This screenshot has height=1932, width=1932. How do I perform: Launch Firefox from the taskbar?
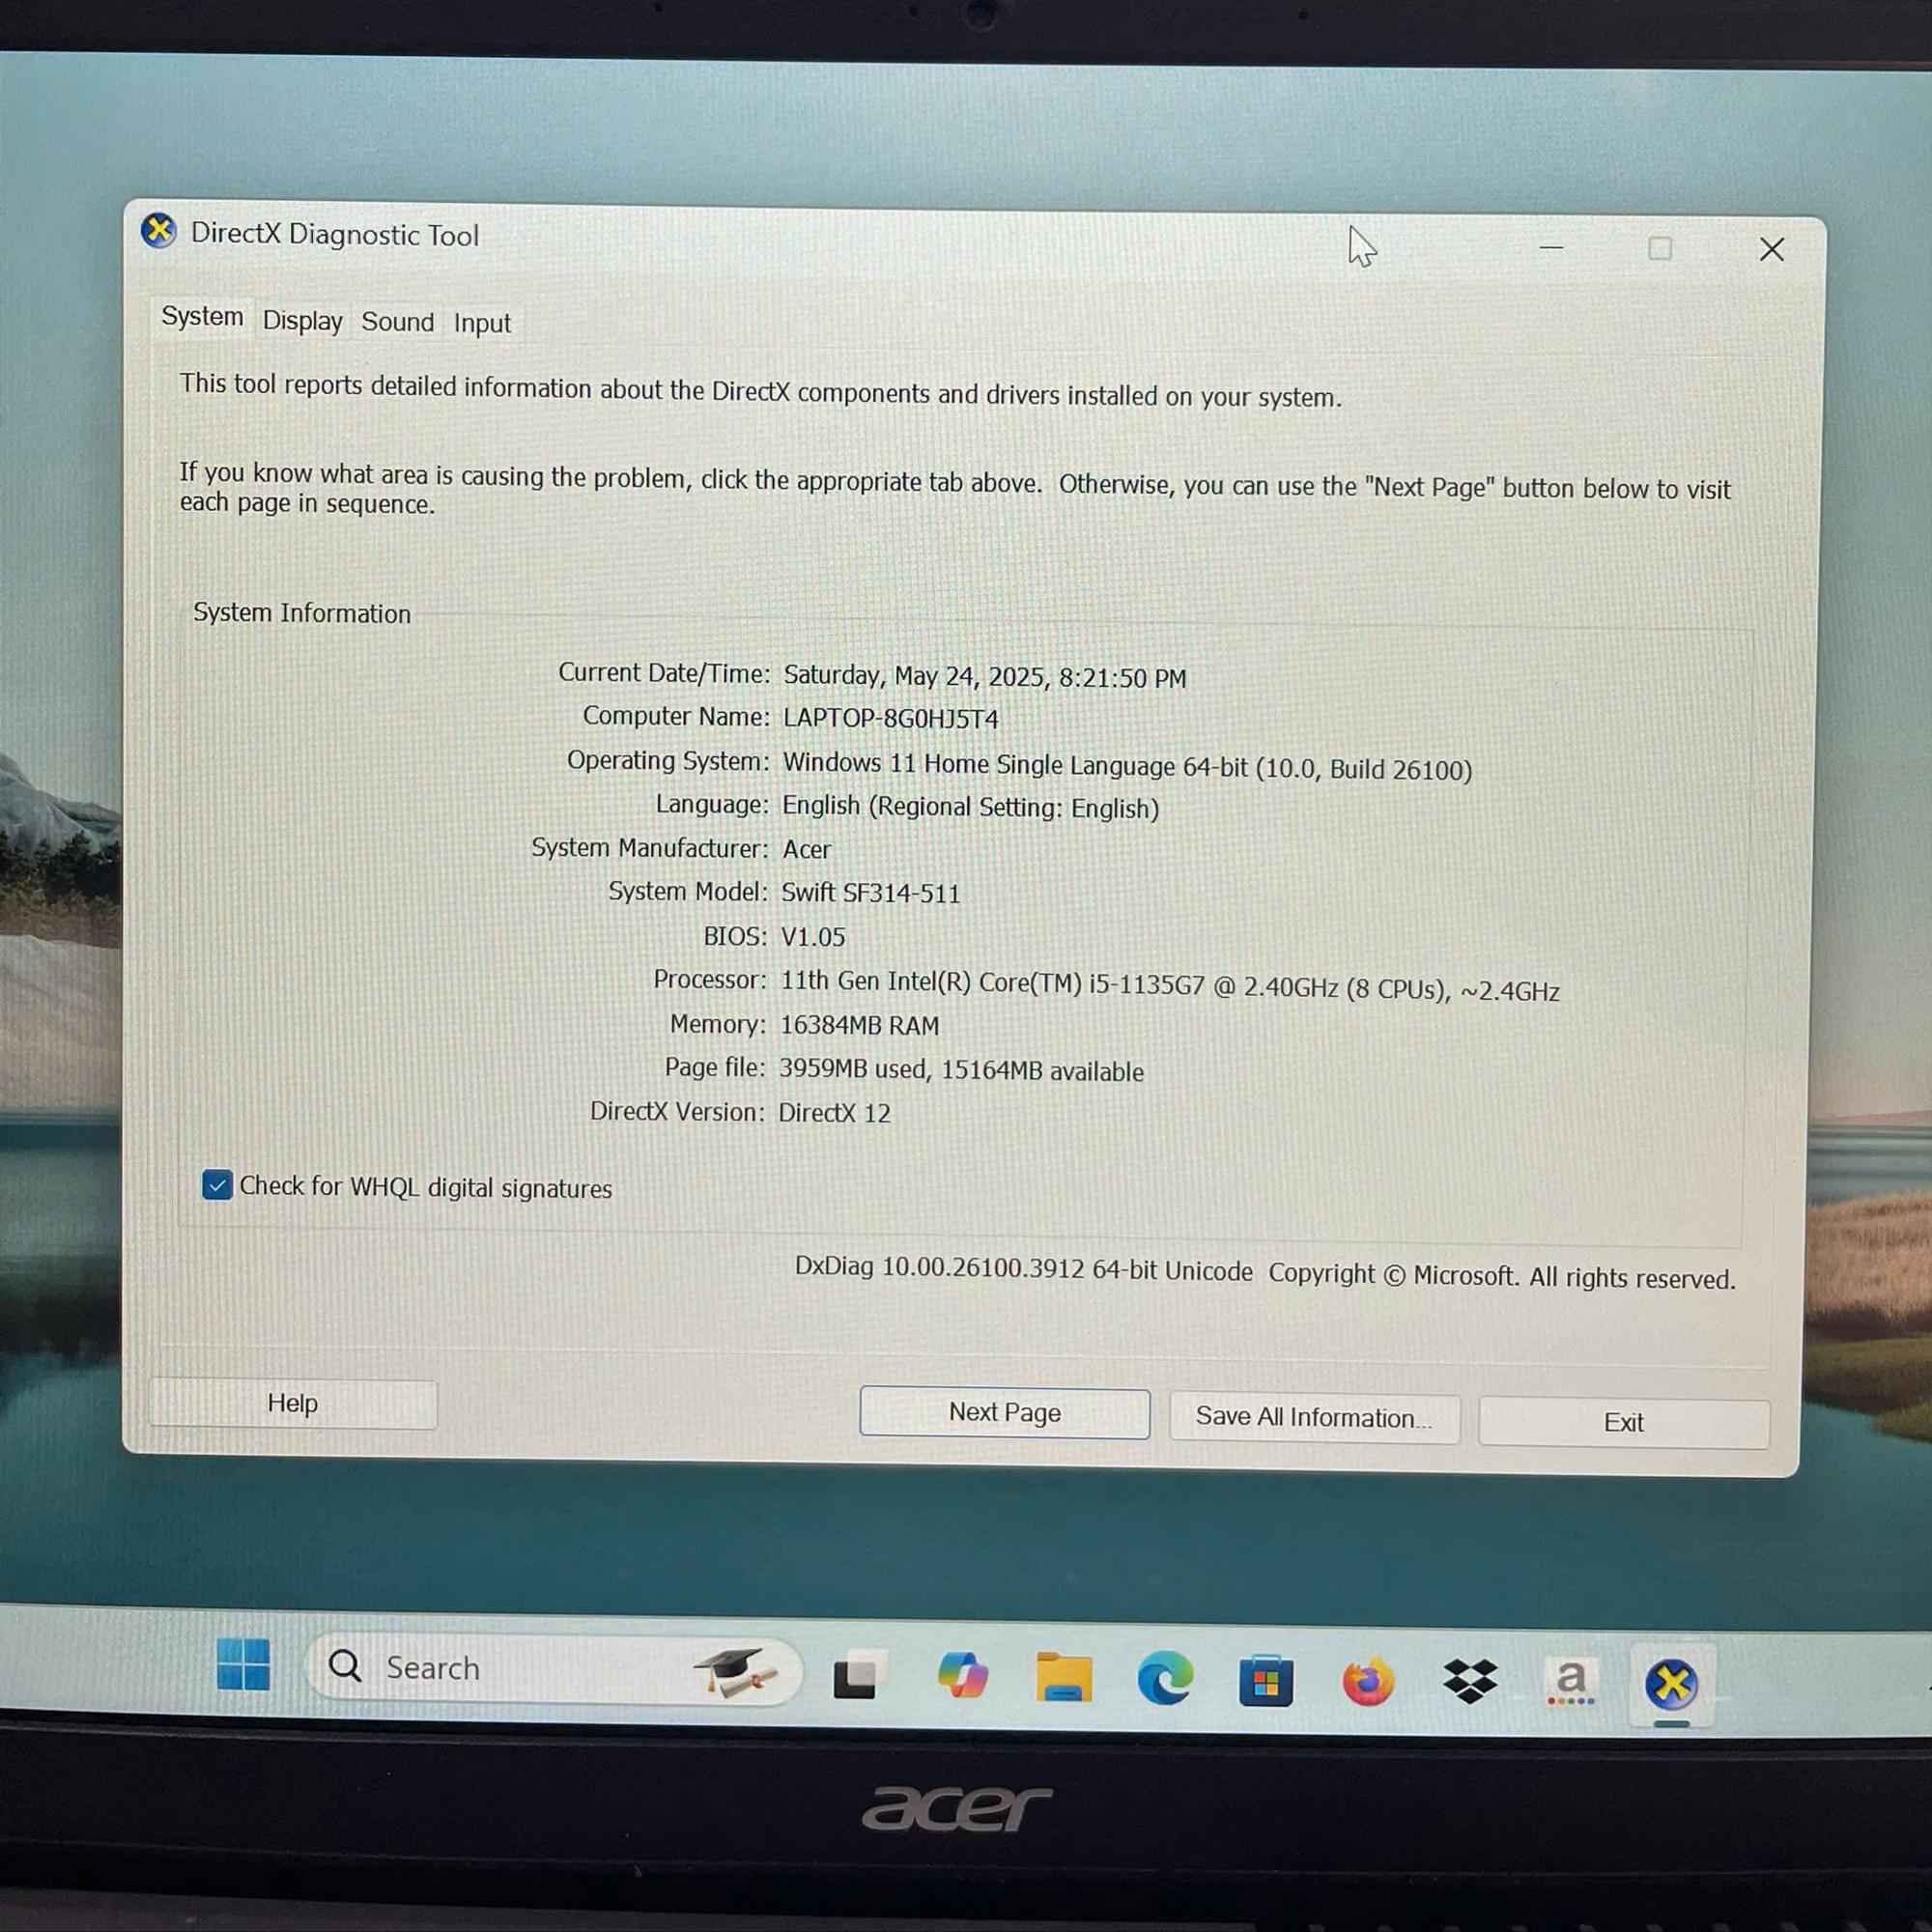click(x=1368, y=1681)
